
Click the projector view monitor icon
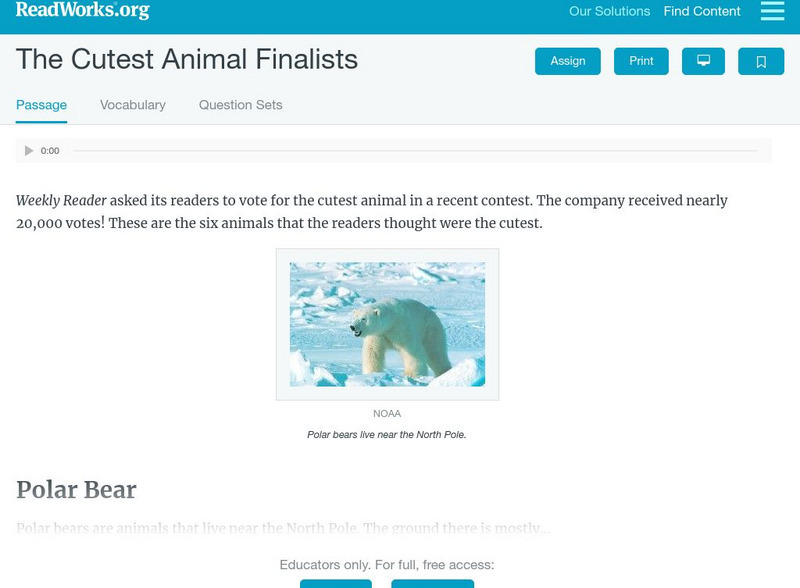[x=703, y=61]
